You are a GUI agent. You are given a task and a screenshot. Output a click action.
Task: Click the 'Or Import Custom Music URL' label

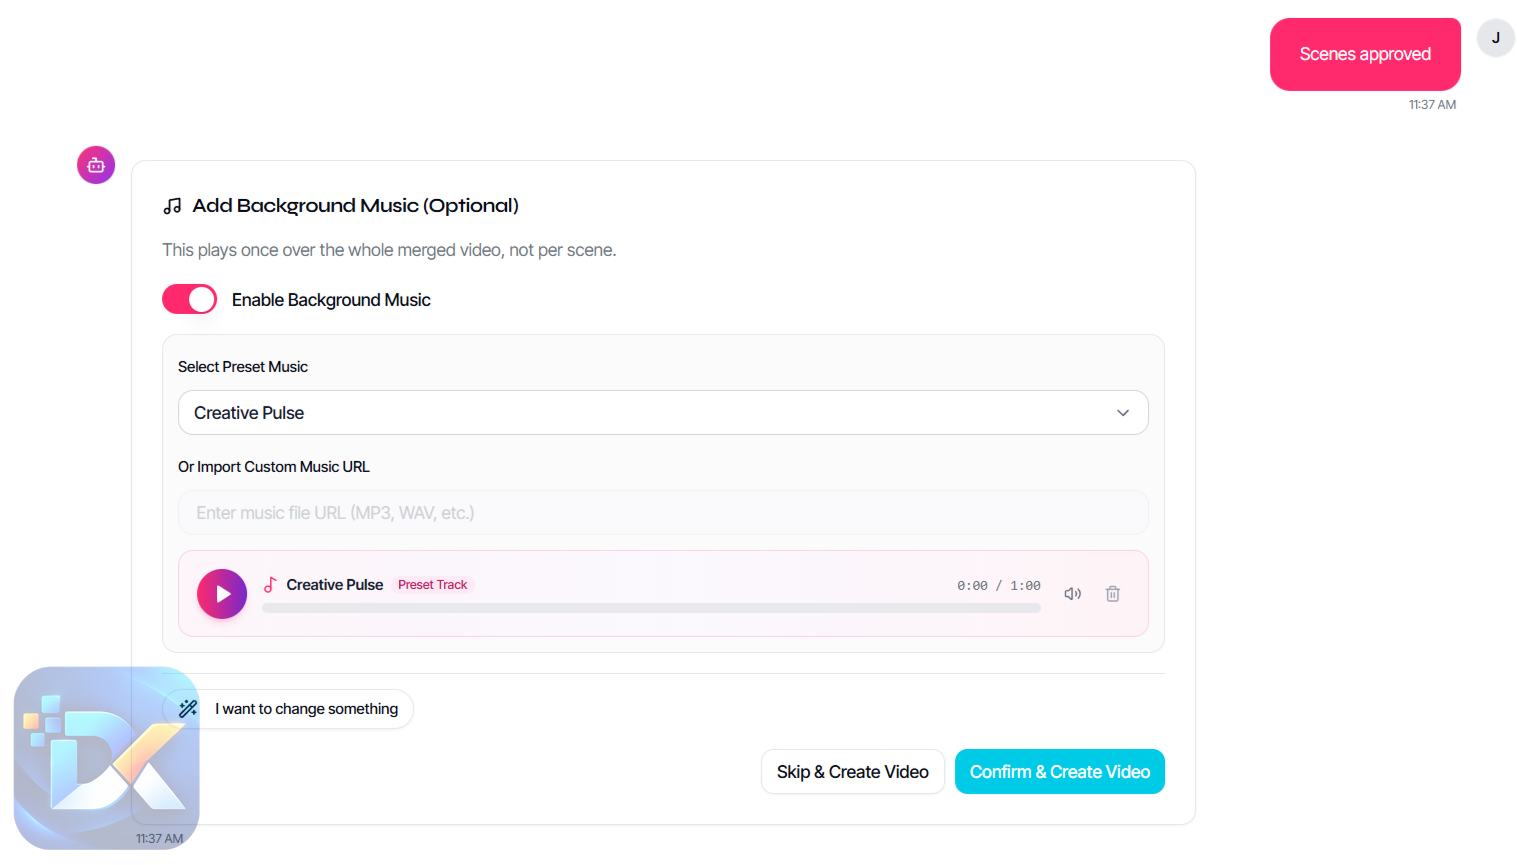[274, 467]
